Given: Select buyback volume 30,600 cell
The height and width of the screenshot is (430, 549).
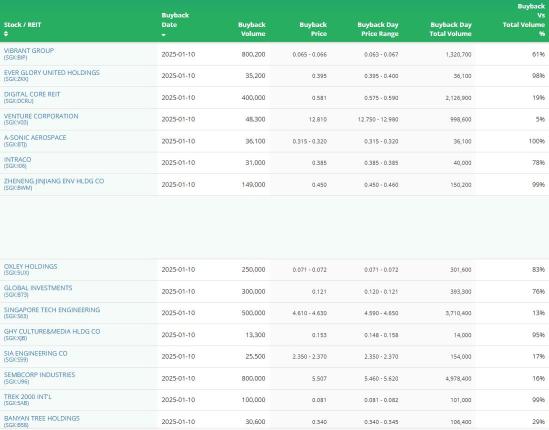Looking at the screenshot, I should click(255, 422).
